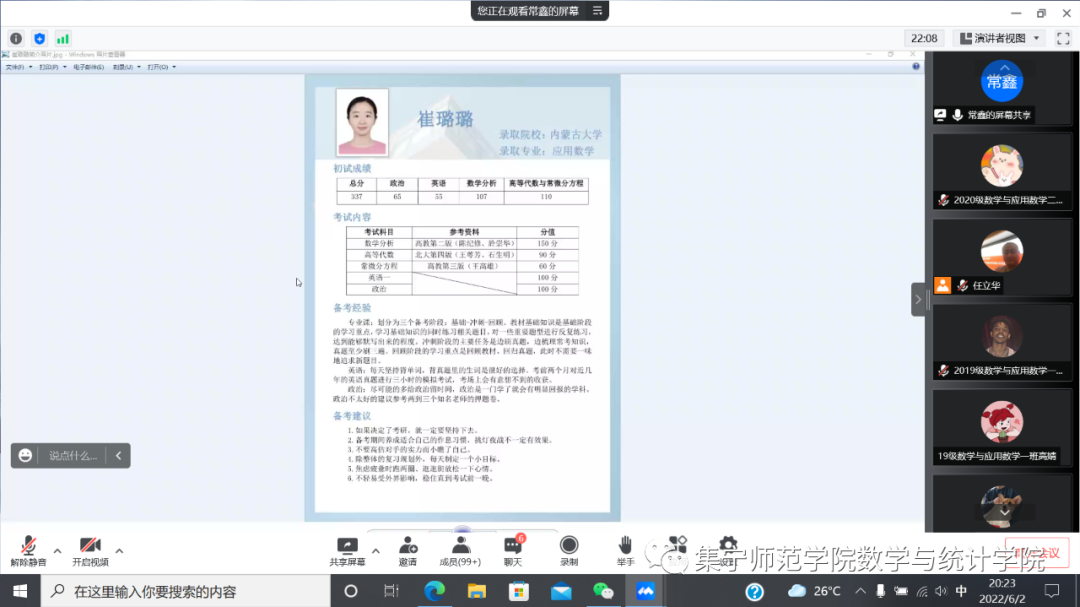Raise hand using the 举手 icon
Screen dimensions: 1080x607
pyautogui.click(x=625, y=551)
